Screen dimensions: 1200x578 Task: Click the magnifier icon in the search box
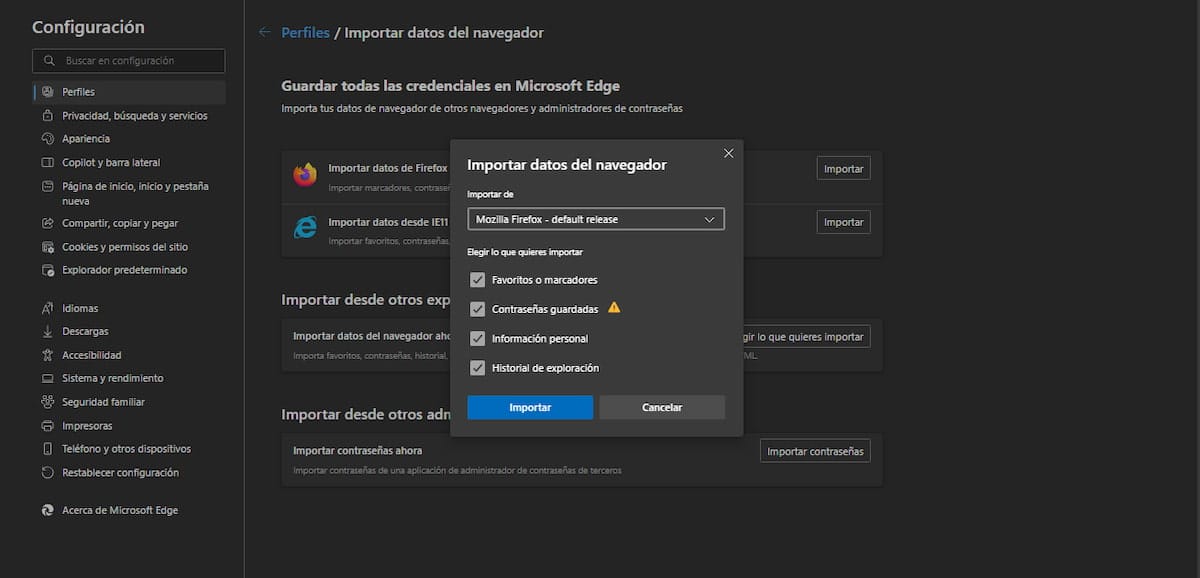pos(49,61)
